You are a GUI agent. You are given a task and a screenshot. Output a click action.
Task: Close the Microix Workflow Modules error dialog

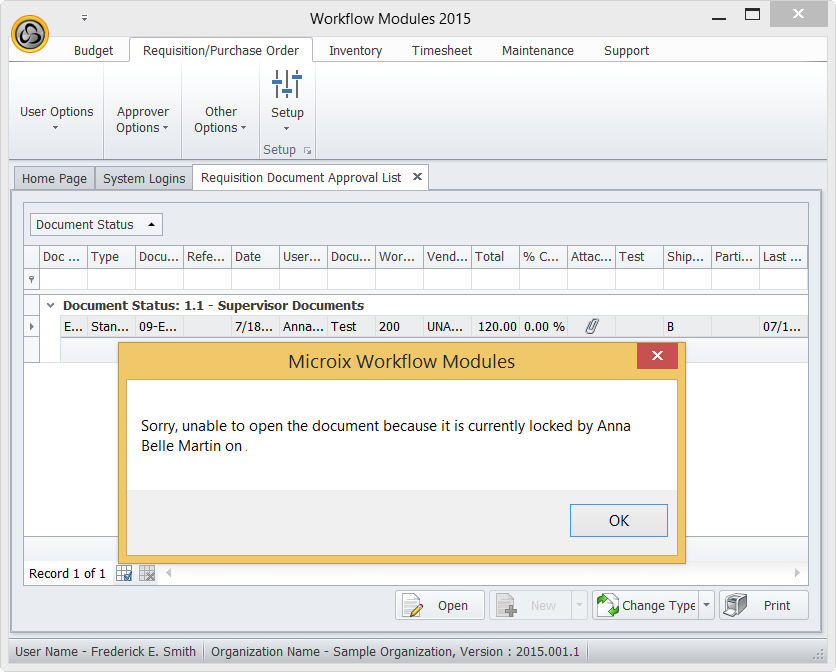[657, 356]
